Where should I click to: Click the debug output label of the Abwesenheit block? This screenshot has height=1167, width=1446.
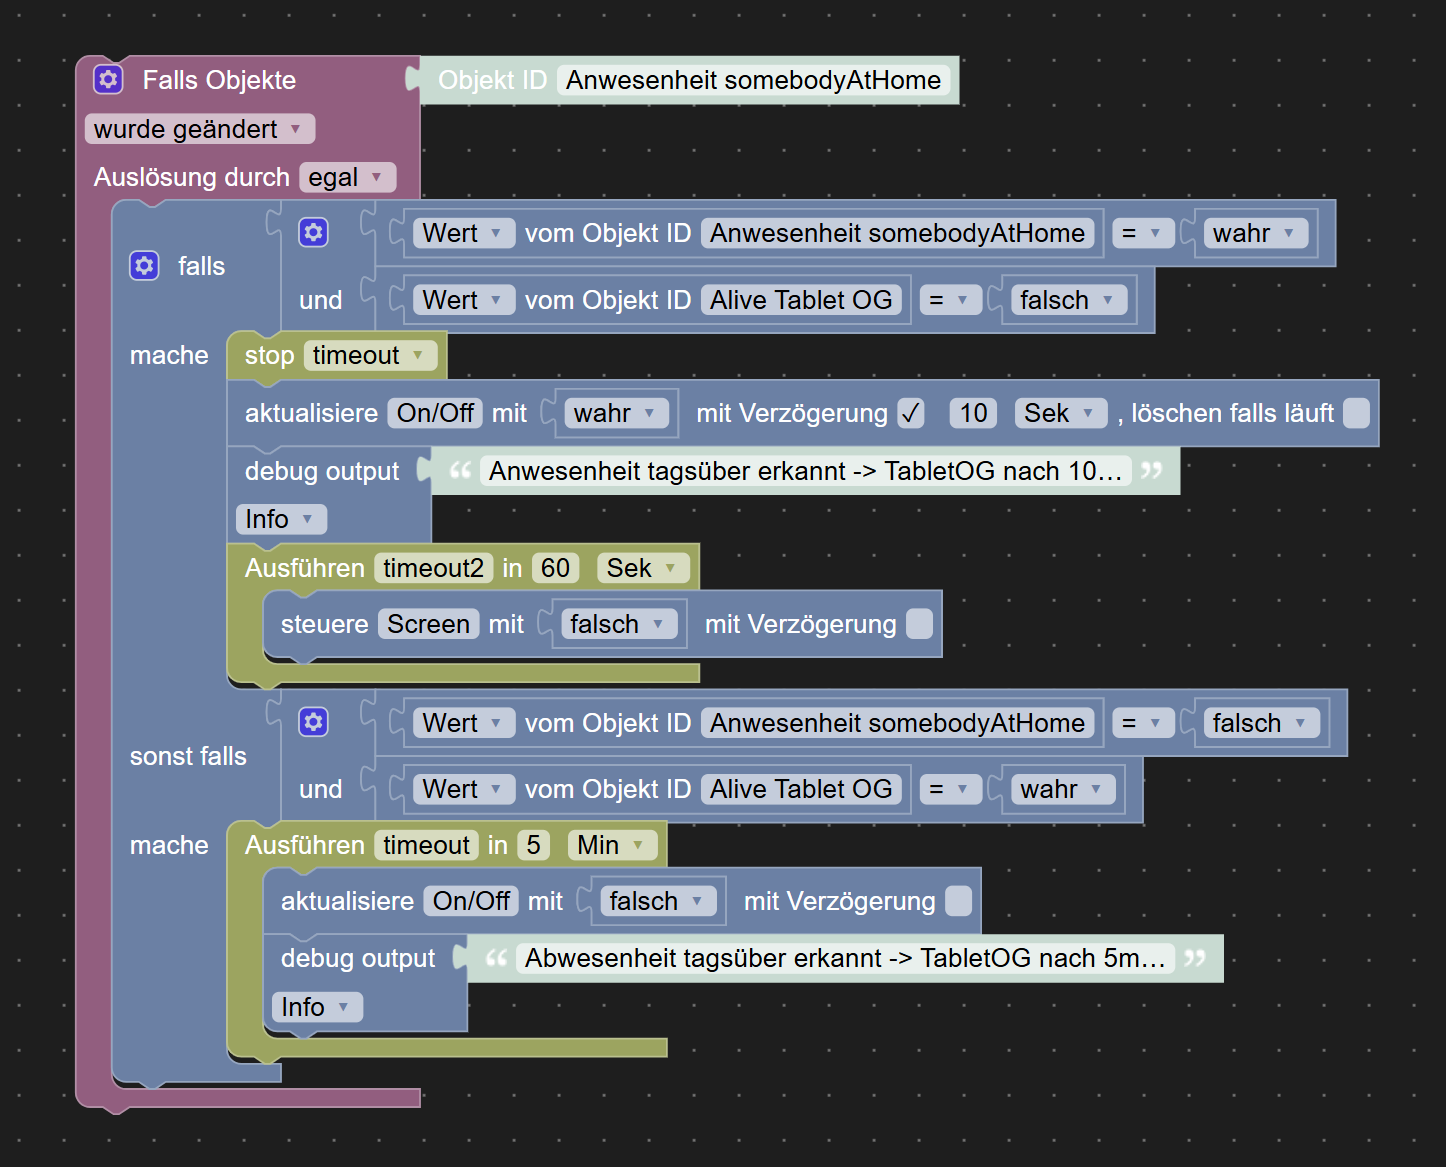pyautogui.click(x=358, y=958)
